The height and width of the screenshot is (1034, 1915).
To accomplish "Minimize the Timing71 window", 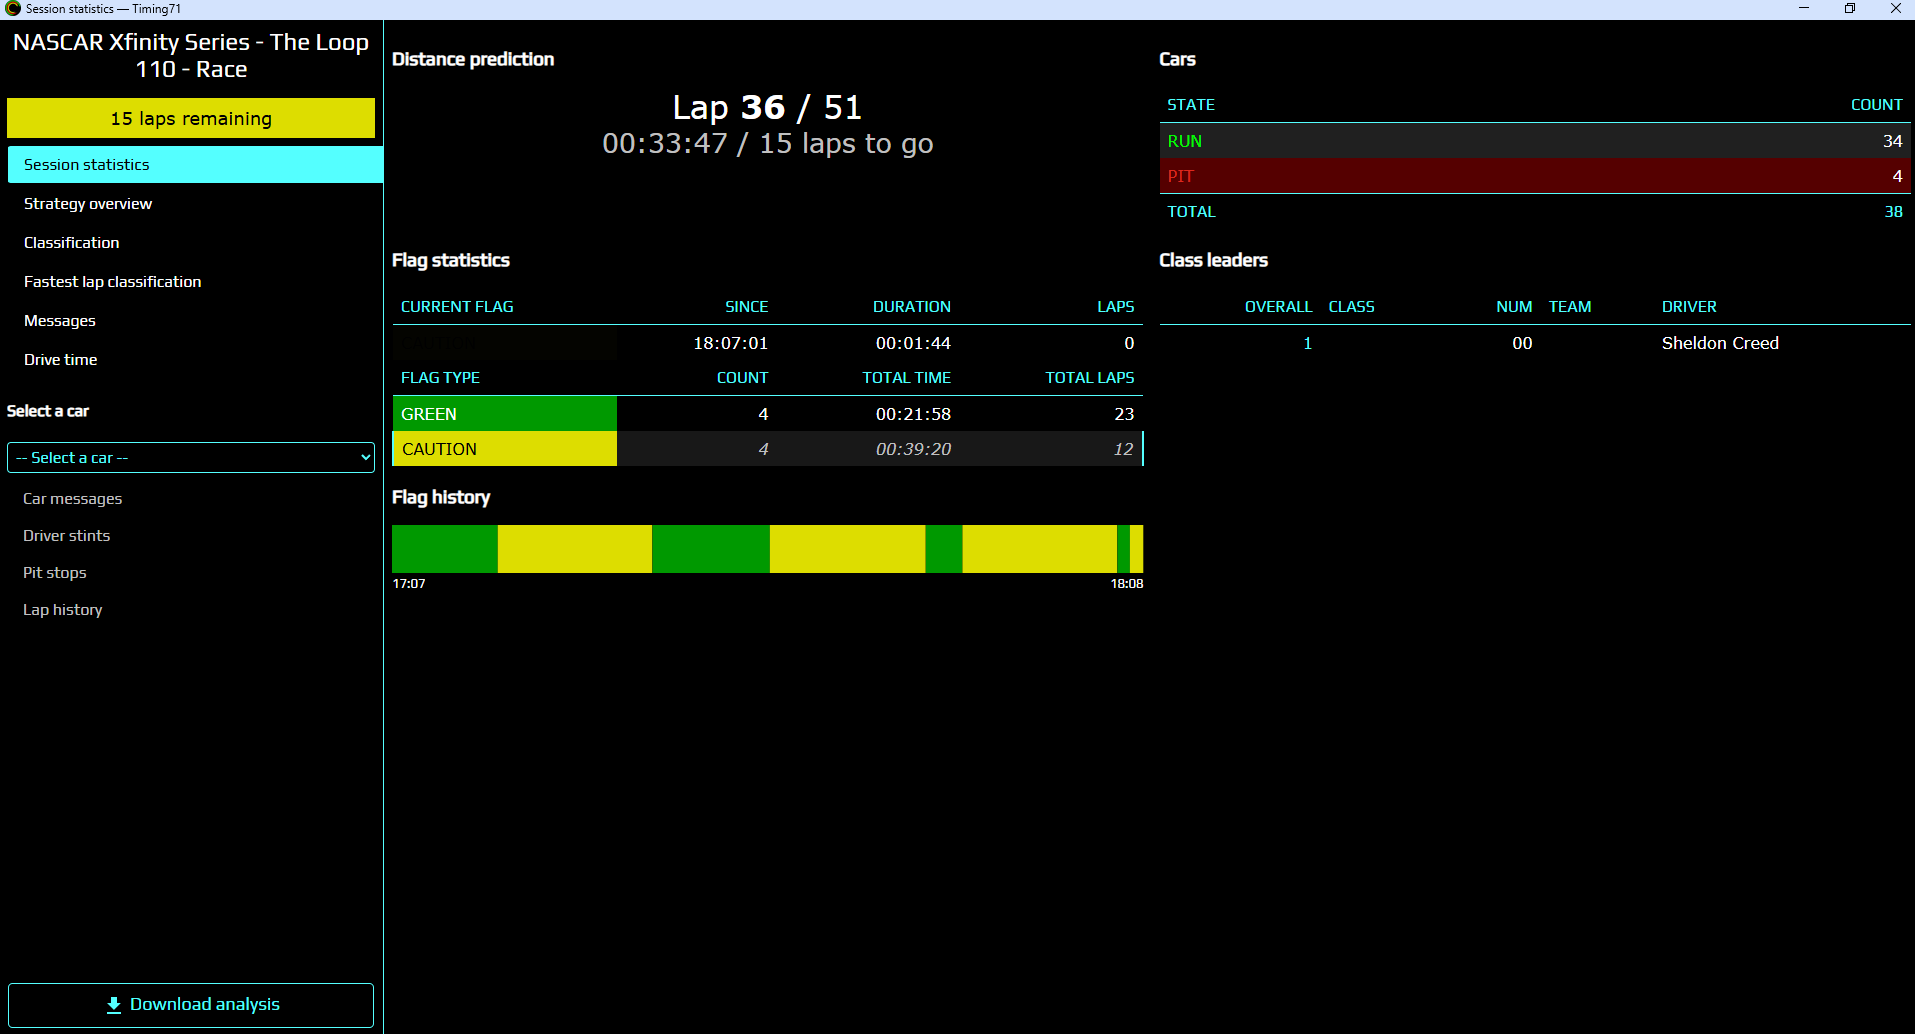I will 1804,8.
